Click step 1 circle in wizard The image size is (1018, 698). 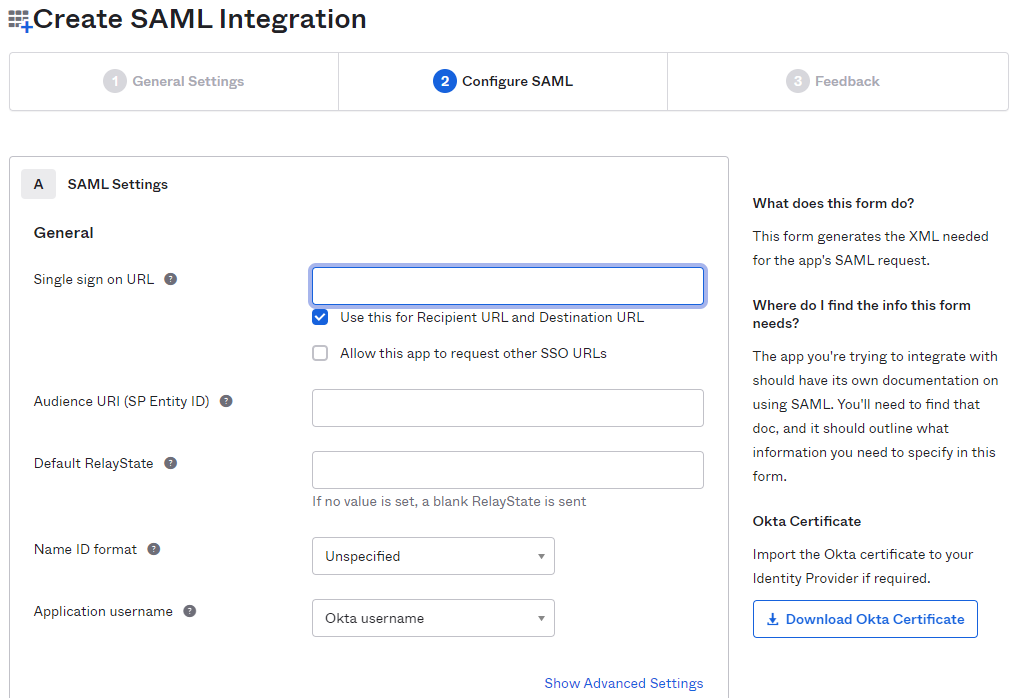pyautogui.click(x=115, y=81)
